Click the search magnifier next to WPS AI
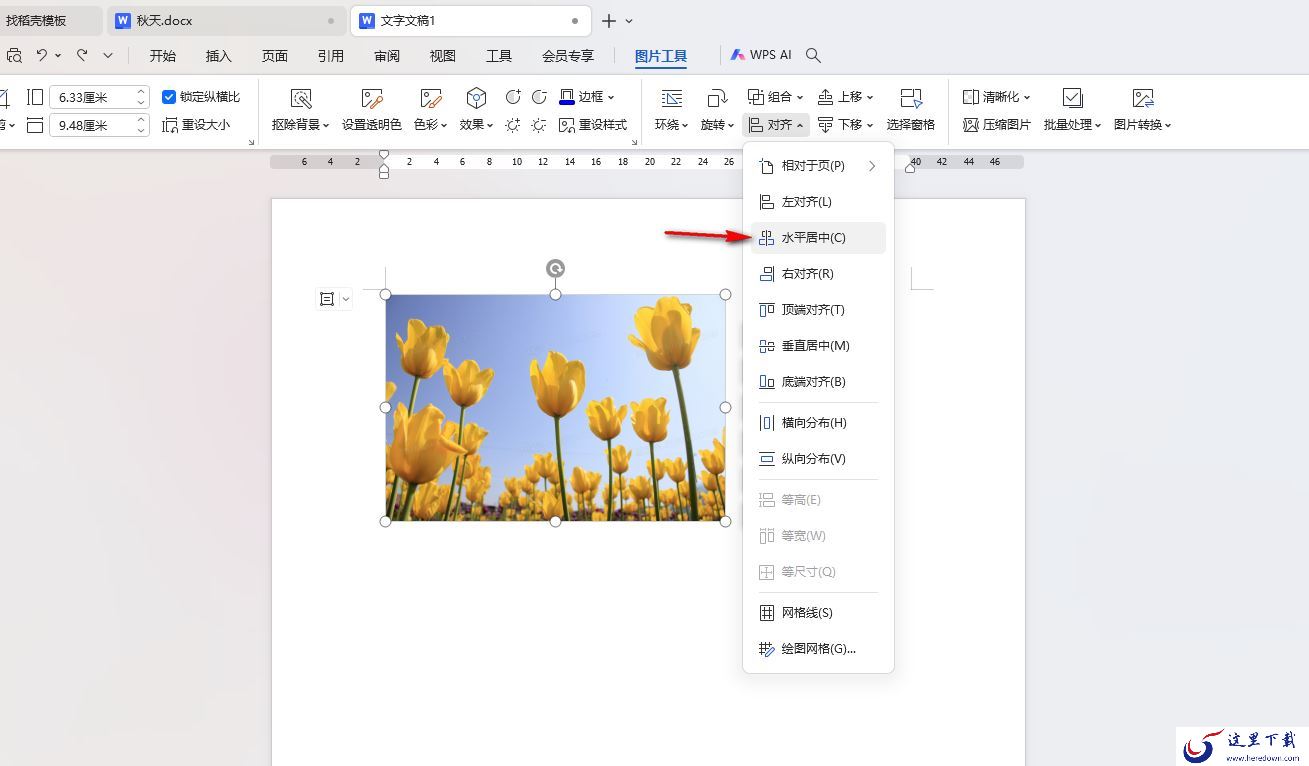 813,55
